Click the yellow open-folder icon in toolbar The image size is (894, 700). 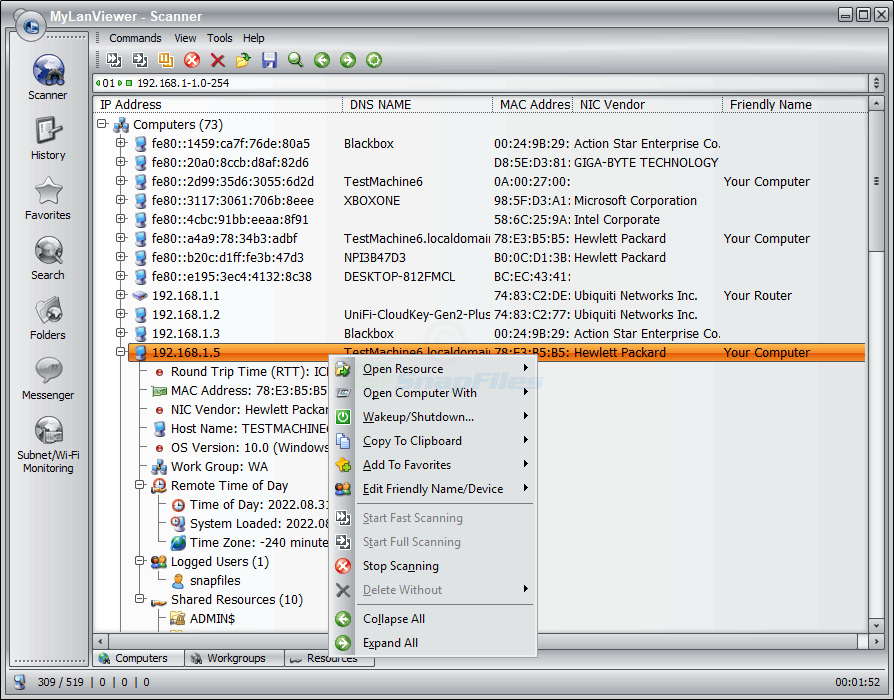point(243,60)
